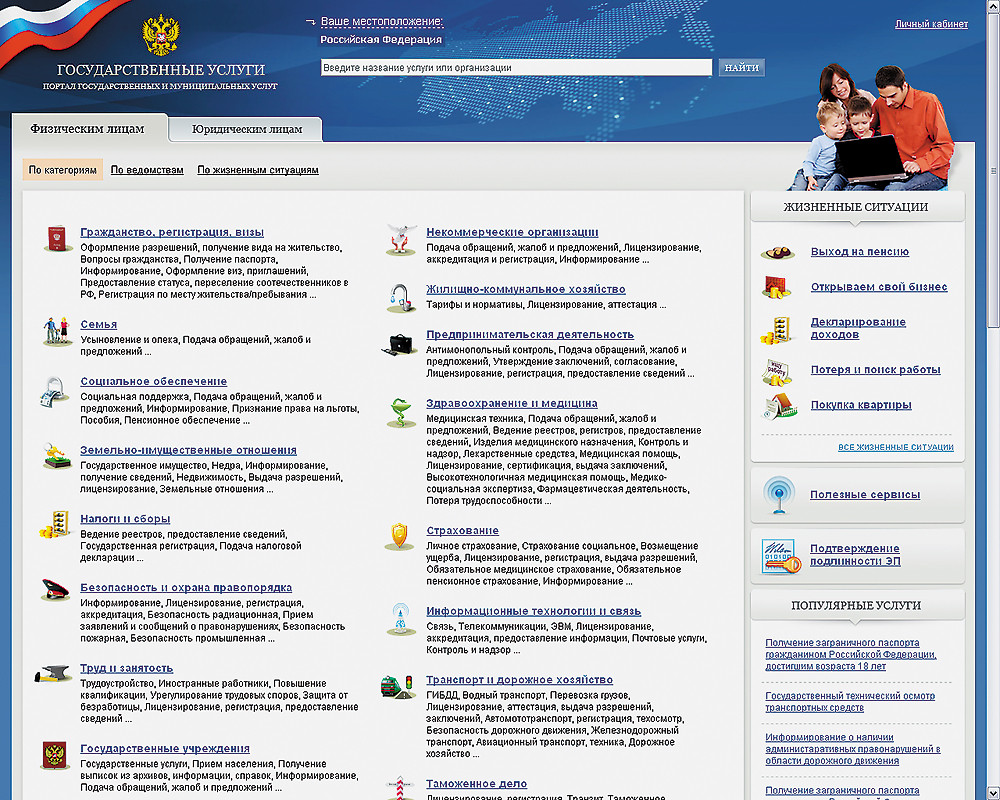Switch to the Юридическим лицам tab
1000x800 pixels.
click(247, 129)
